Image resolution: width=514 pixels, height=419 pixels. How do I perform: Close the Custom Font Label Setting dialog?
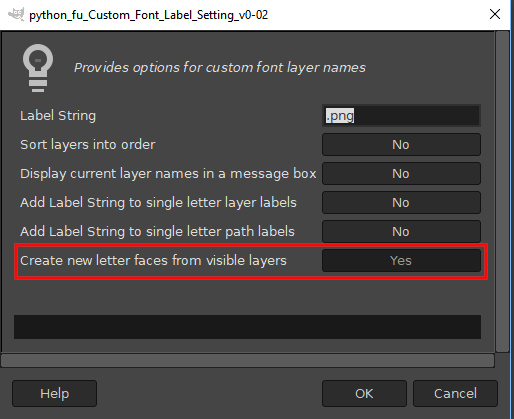click(x=495, y=14)
